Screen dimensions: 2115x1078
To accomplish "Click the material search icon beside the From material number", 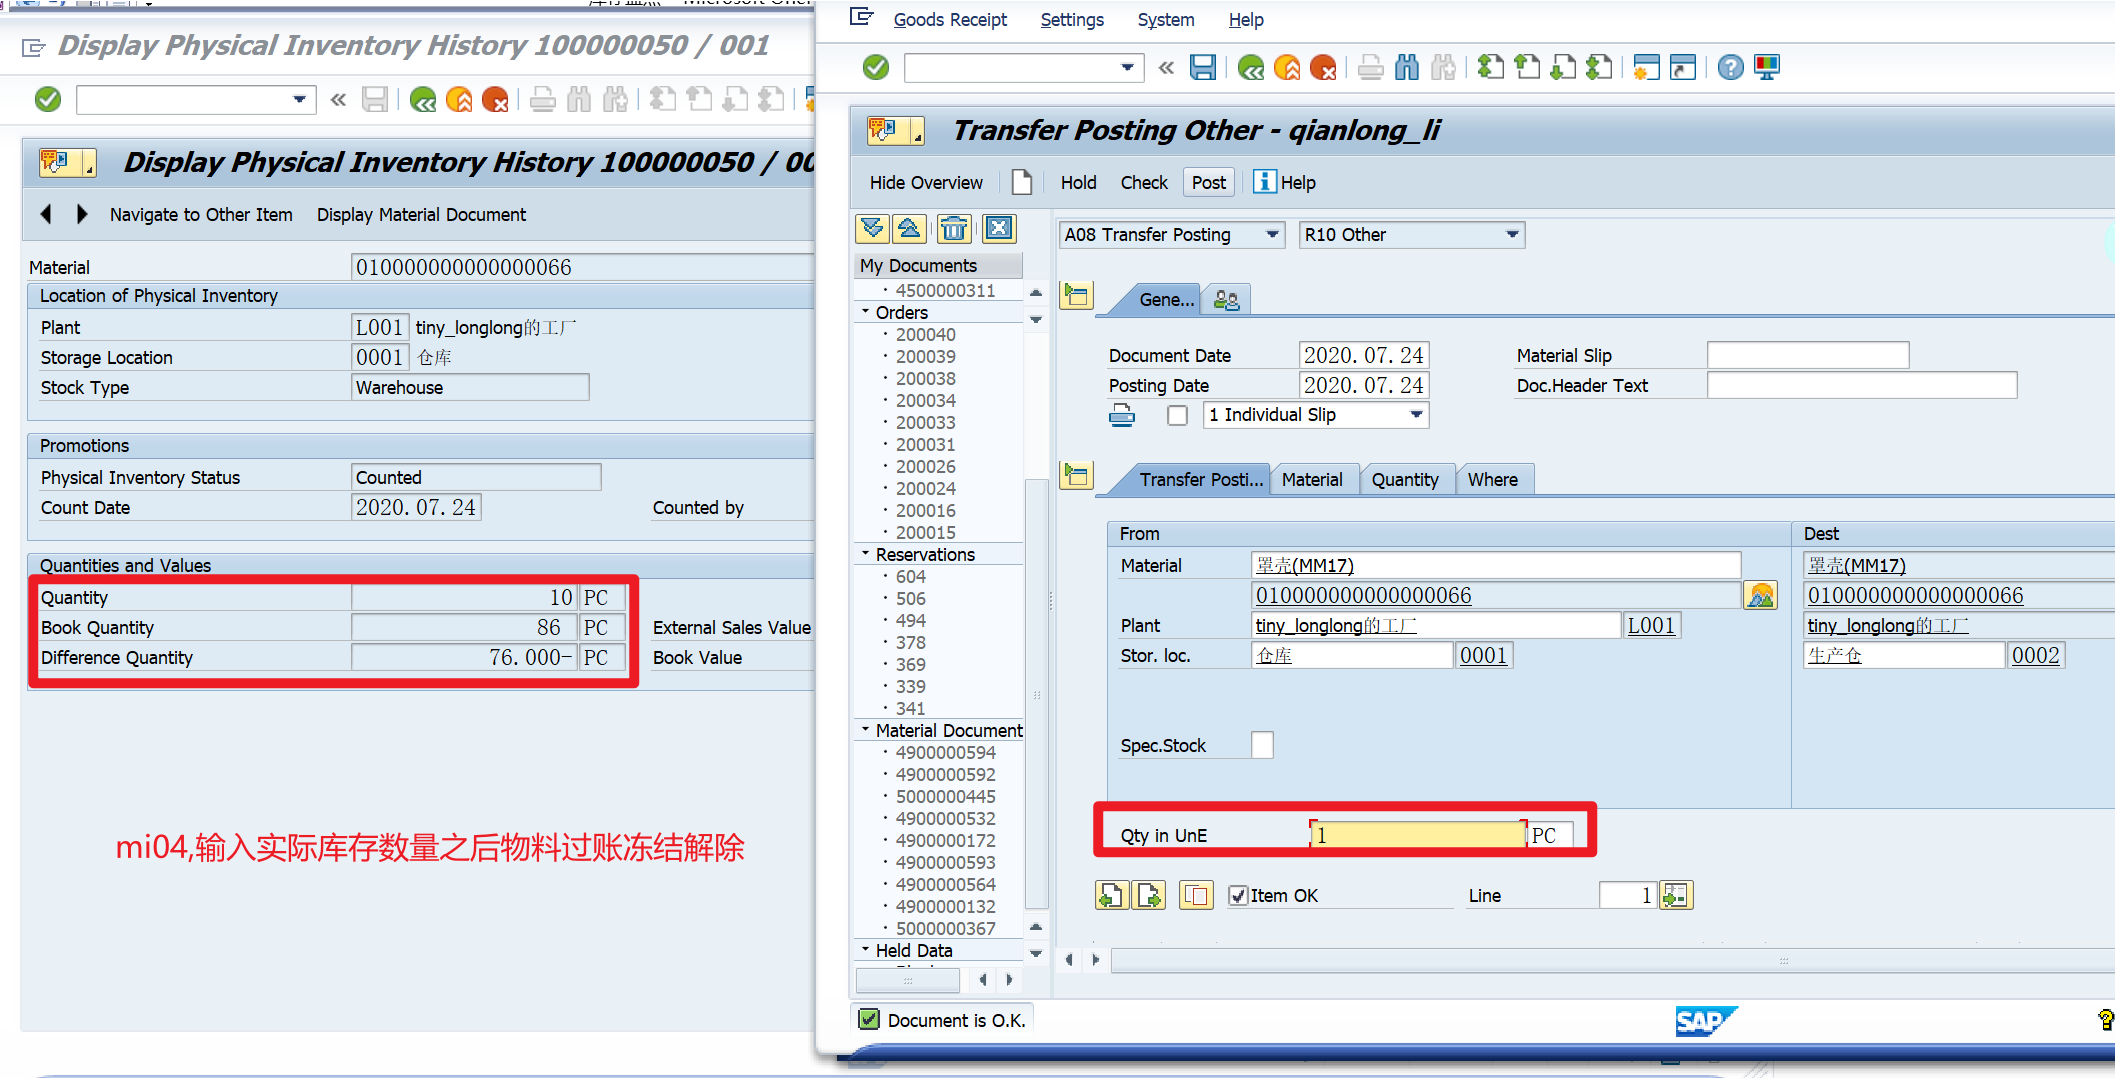I will (x=1760, y=595).
